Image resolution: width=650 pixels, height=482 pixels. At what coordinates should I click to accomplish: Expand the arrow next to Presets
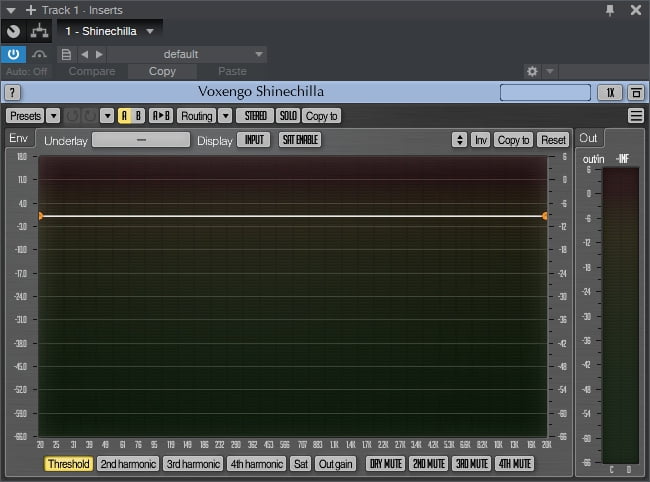click(53, 116)
